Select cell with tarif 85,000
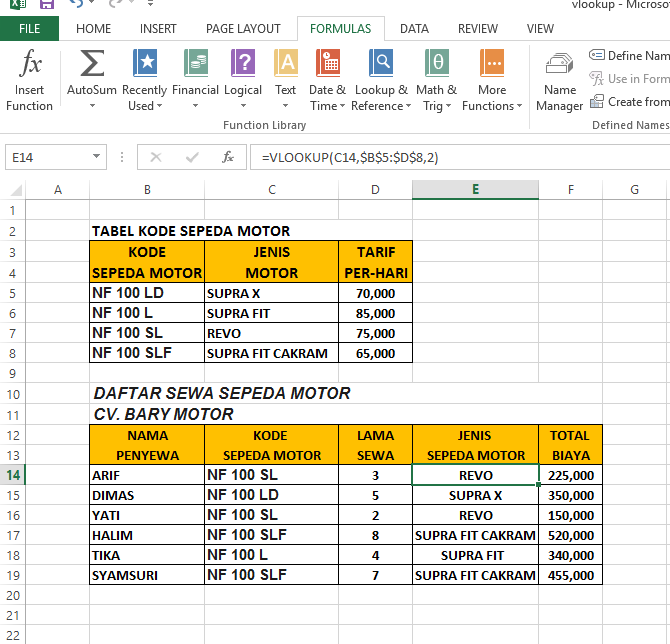The height and width of the screenshot is (644, 670). [375, 313]
